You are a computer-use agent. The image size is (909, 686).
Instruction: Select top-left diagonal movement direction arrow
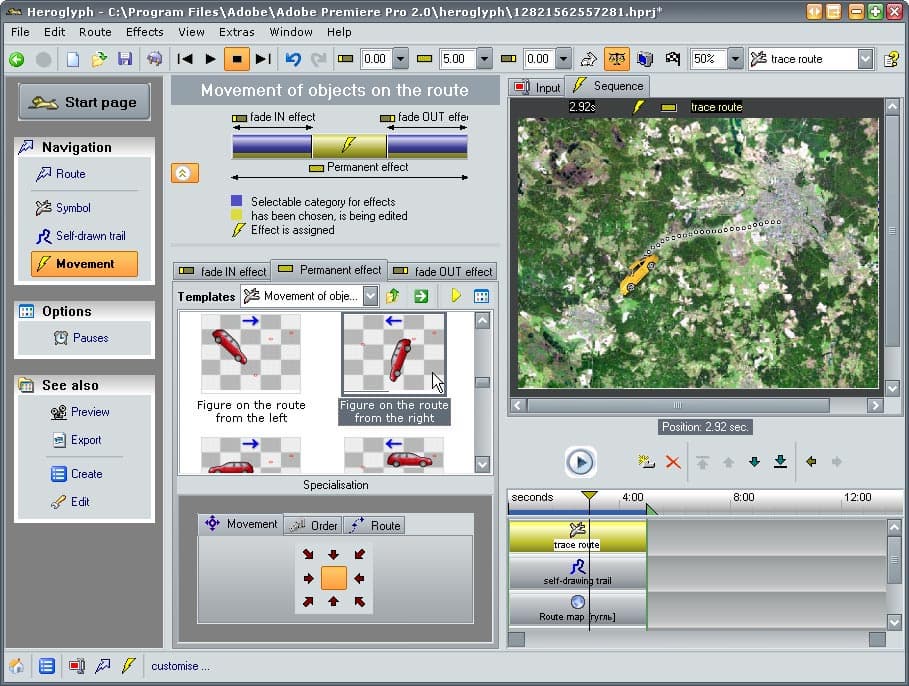pyautogui.click(x=308, y=554)
